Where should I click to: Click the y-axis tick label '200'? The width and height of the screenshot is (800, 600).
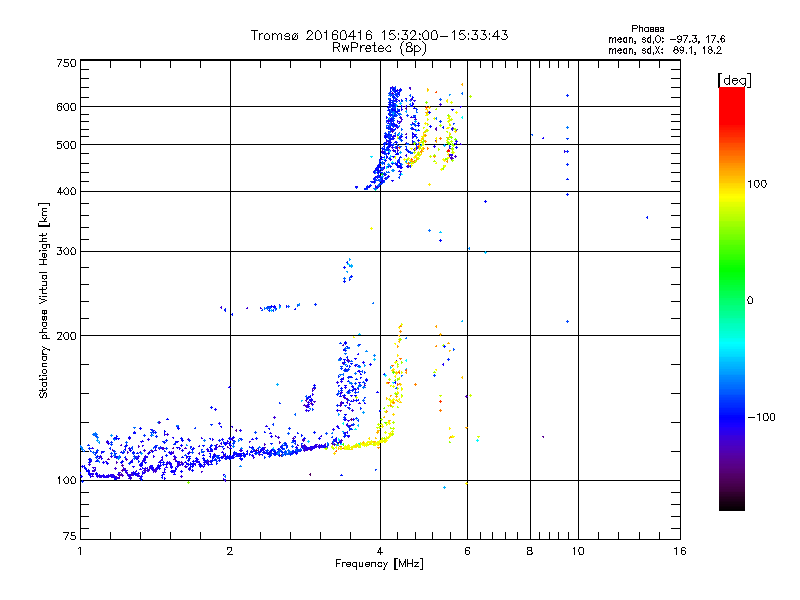67,336
